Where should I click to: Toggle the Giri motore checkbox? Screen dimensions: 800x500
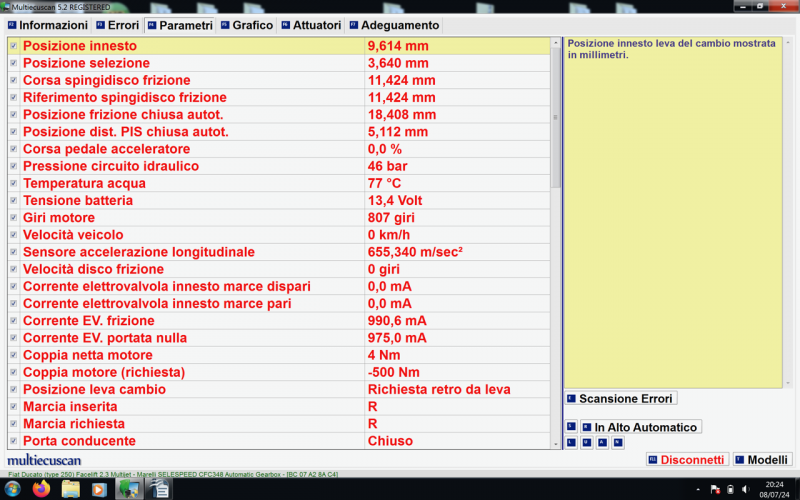[x=13, y=218]
